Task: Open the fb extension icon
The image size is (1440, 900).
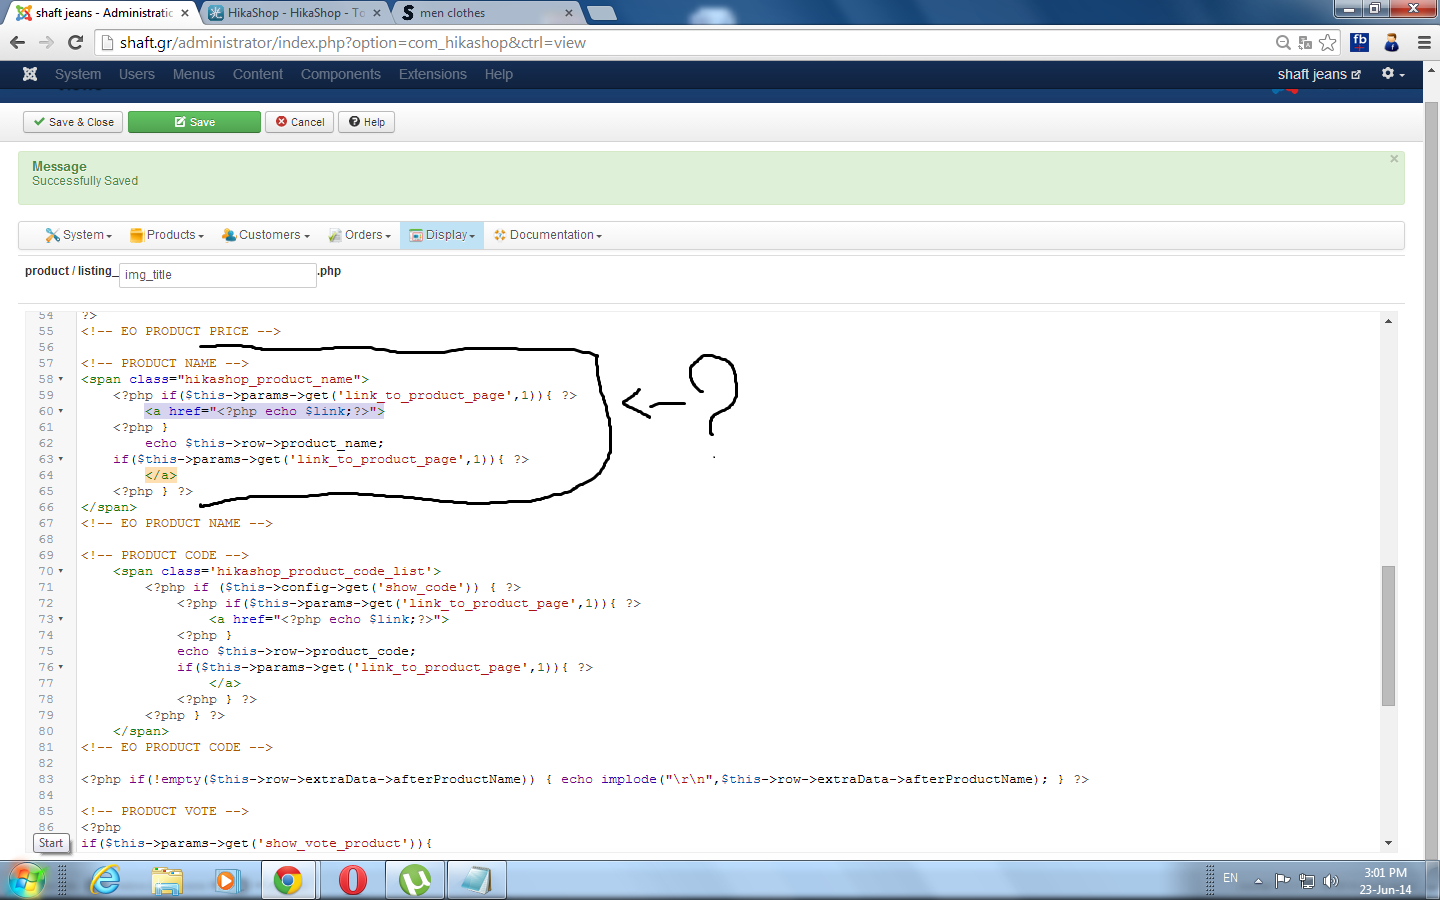Action: pos(1359,42)
